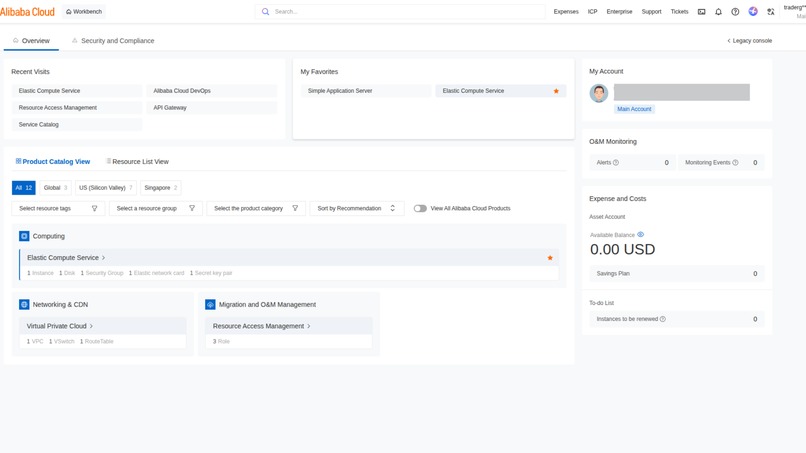This screenshot has height=453, width=806.
Task: Toggle Available Balance visibility eye
Action: [x=640, y=234]
